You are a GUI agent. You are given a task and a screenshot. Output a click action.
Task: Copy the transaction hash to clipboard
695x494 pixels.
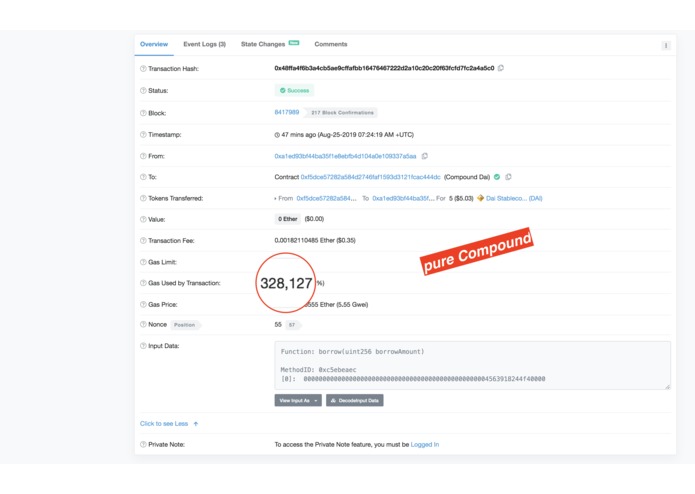pos(501,68)
